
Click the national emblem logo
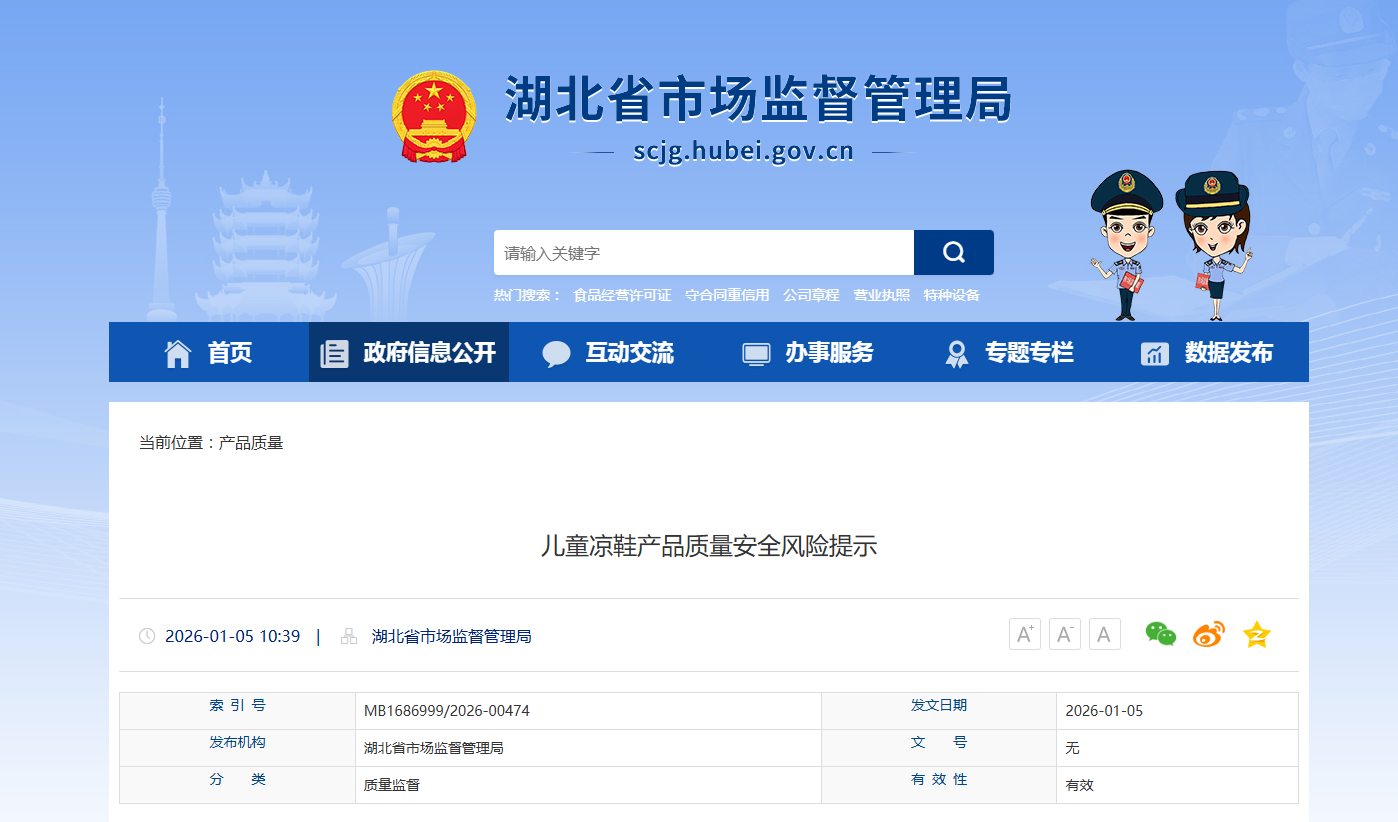click(x=435, y=116)
